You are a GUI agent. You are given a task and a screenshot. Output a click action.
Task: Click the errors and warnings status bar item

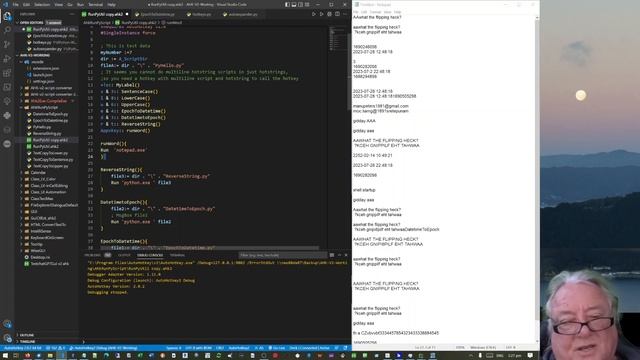pos(55,348)
